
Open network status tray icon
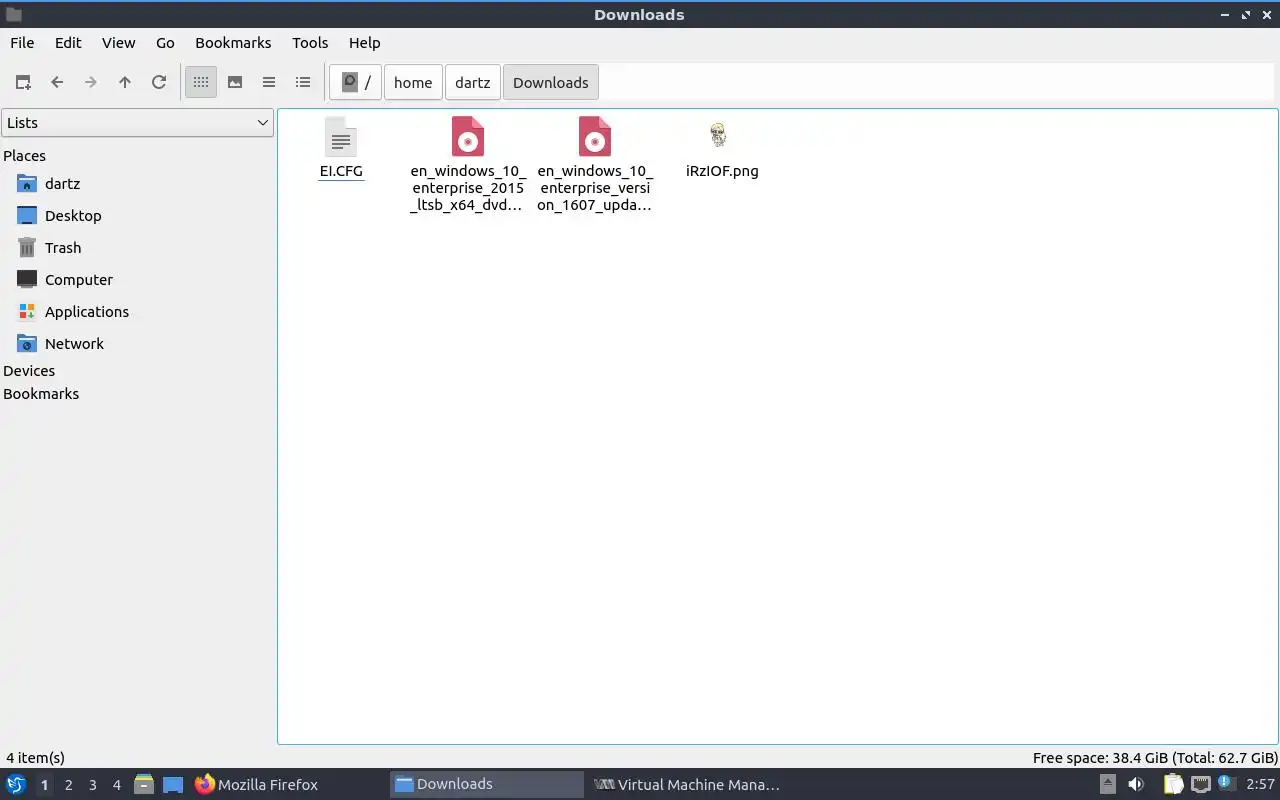pos(1200,784)
